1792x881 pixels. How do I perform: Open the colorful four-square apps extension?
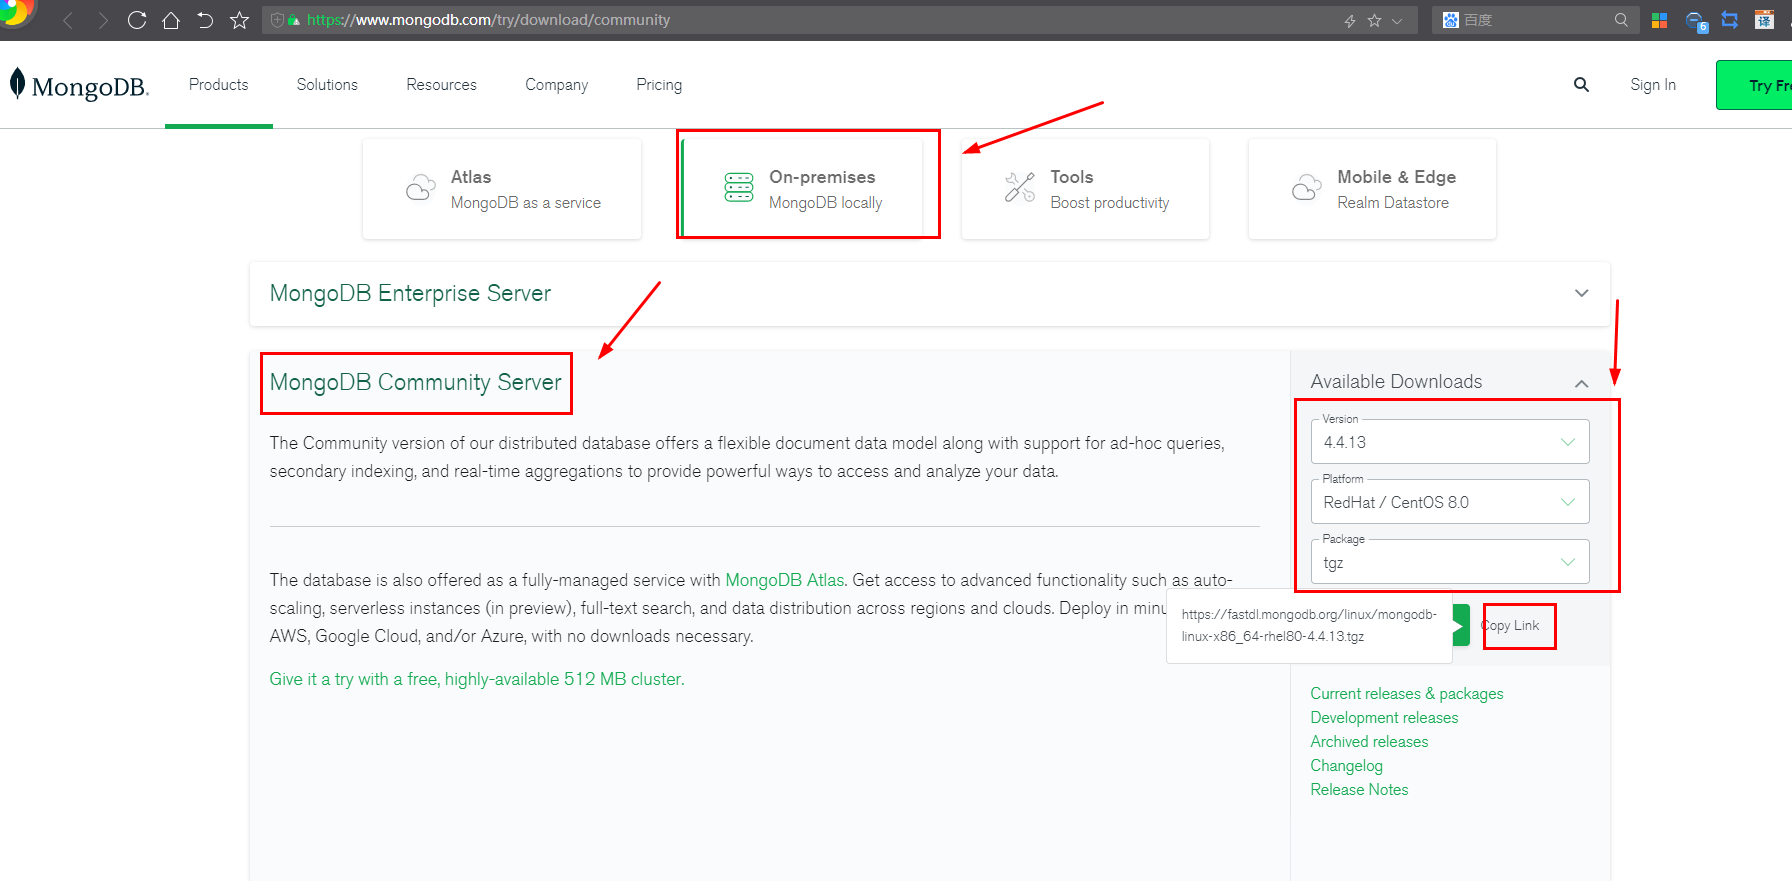(1660, 20)
